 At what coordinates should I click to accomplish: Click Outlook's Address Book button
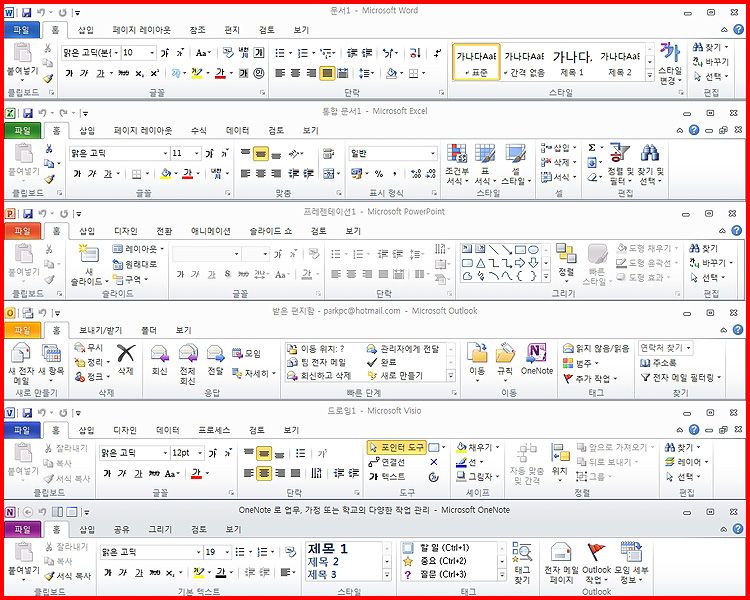coord(659,363)
